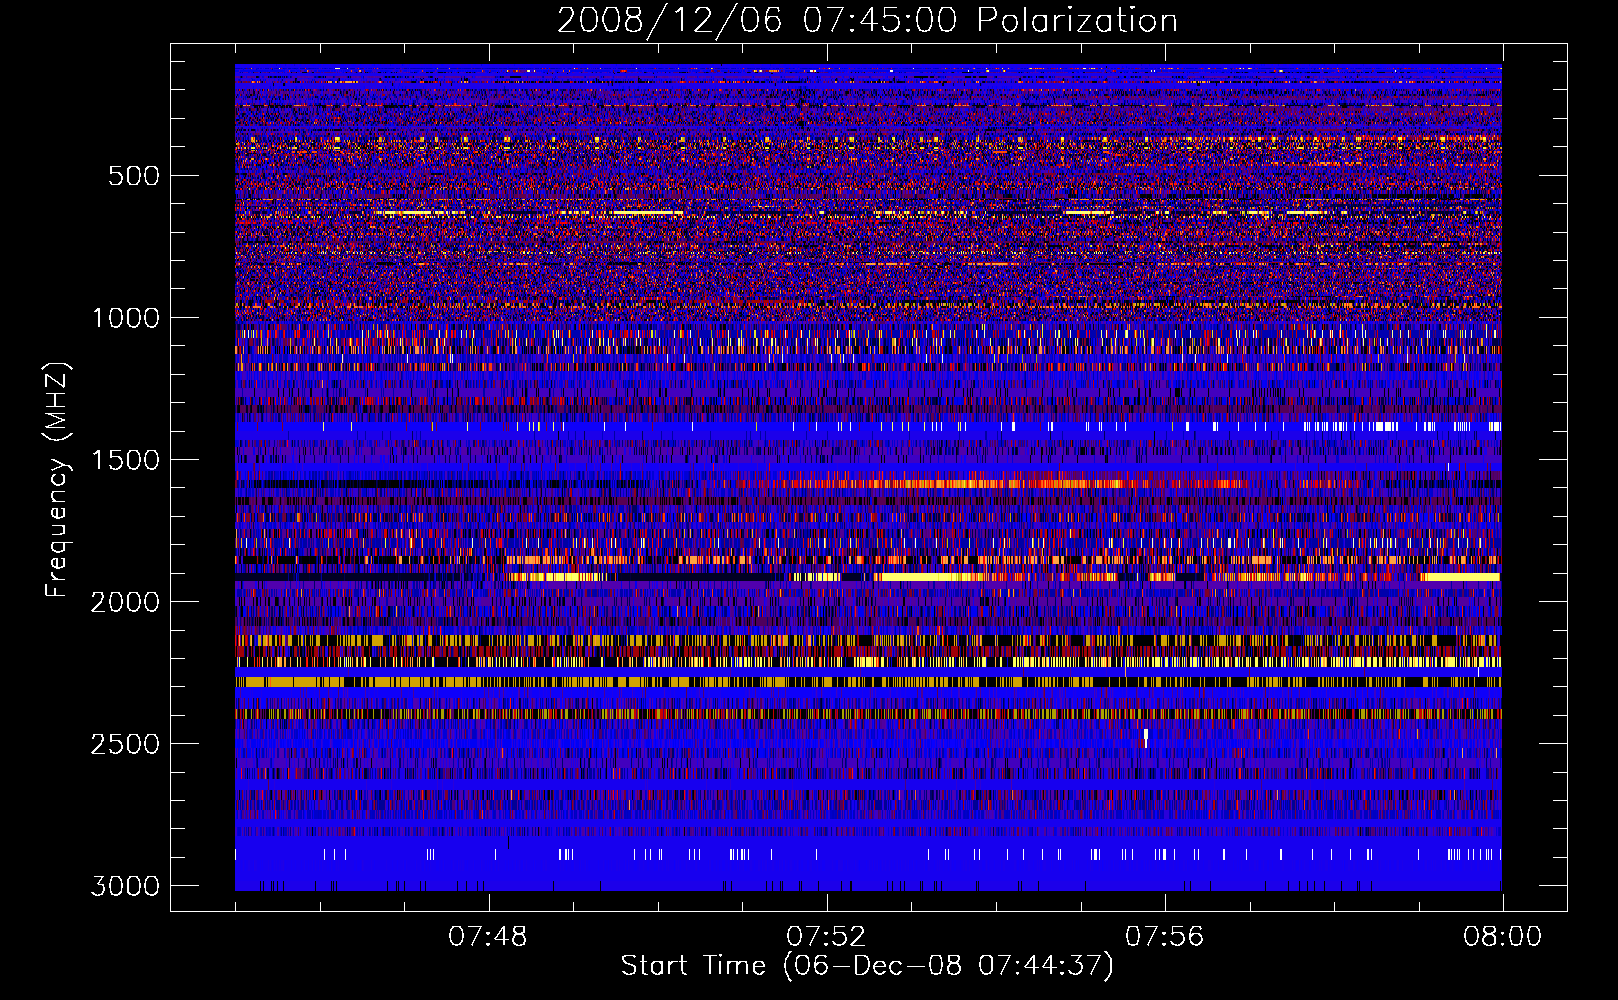Click the 07:56 time tick label
Screen dimensions: 1618x1000
point(1165,937)
